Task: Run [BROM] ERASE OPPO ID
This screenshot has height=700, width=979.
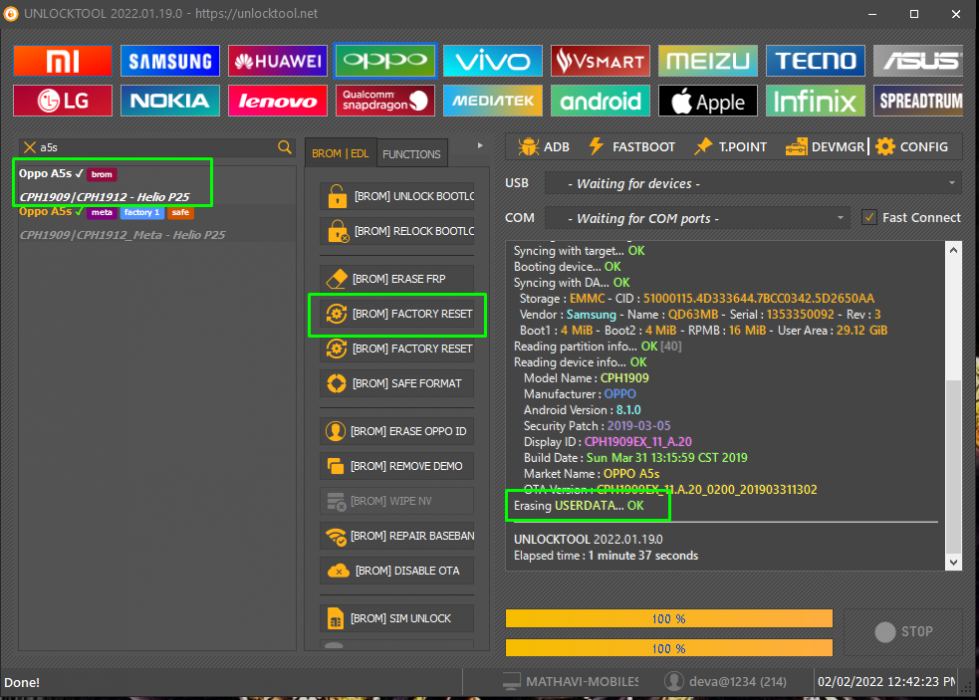Action: [x=397, y=431]
